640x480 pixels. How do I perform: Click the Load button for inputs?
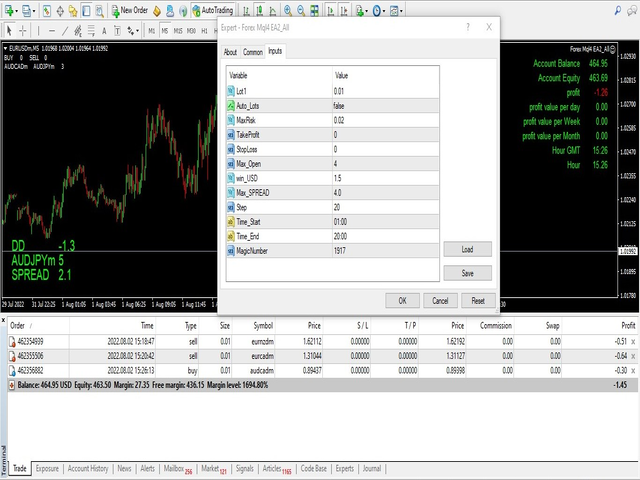click(467, 249)
